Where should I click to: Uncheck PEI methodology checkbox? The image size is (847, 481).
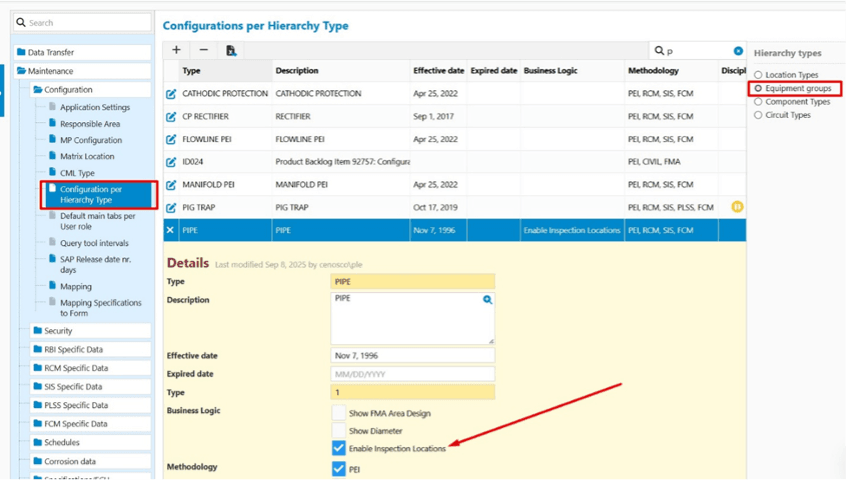coord(339,469)
